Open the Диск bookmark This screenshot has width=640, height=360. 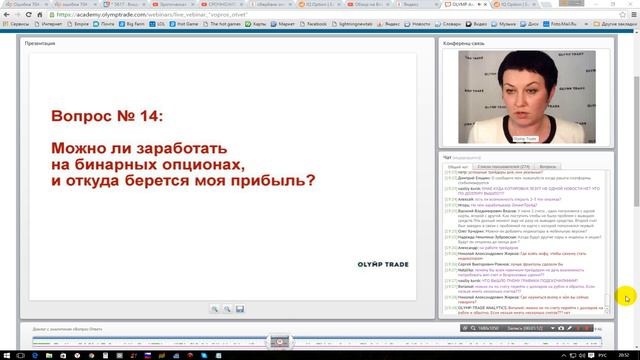click(529, 24)
